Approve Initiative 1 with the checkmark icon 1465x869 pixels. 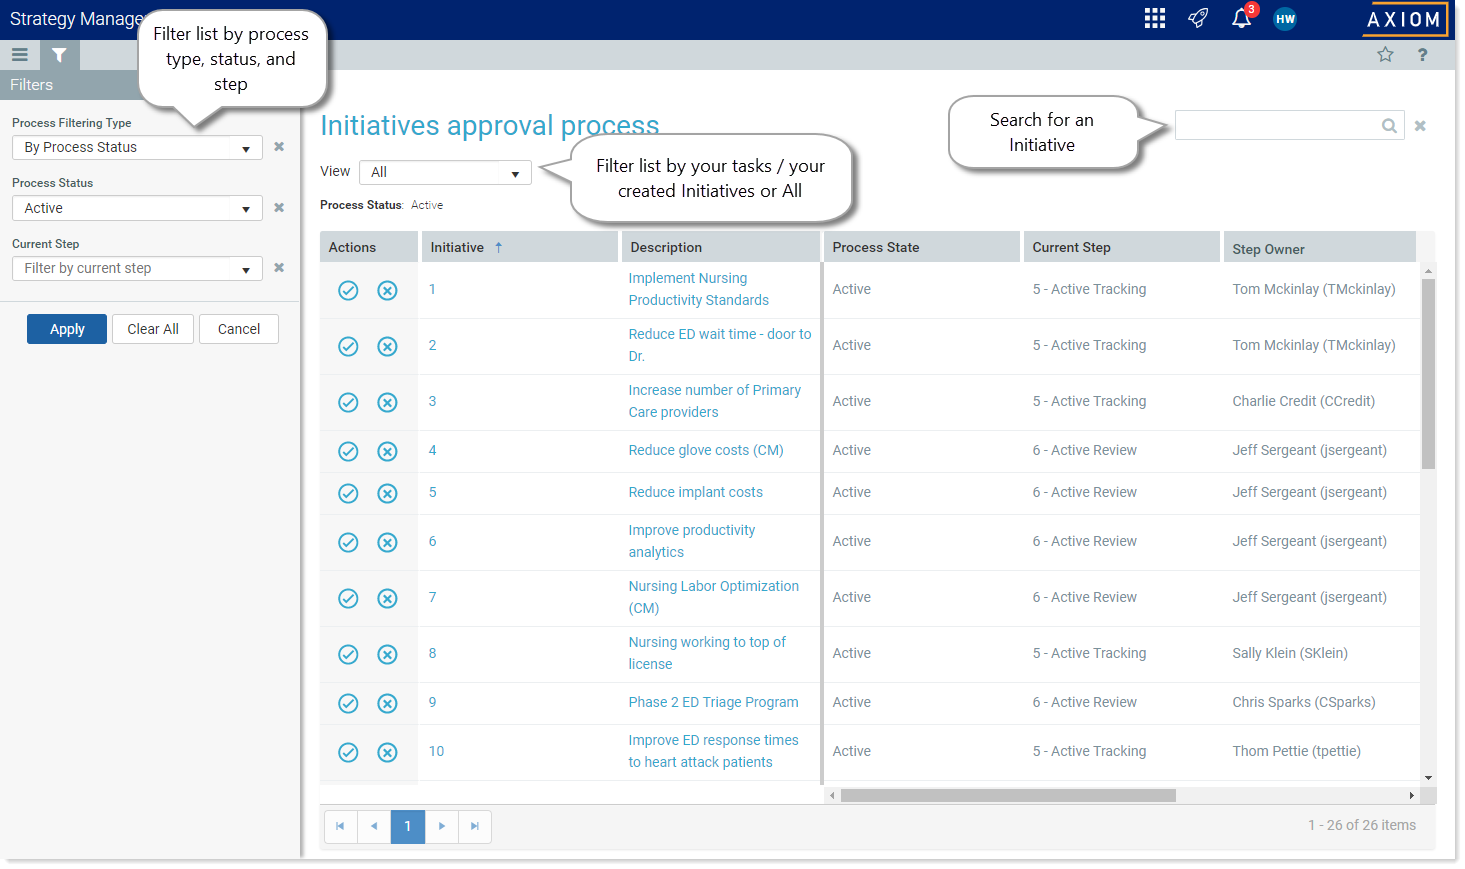tap(348, 290)
